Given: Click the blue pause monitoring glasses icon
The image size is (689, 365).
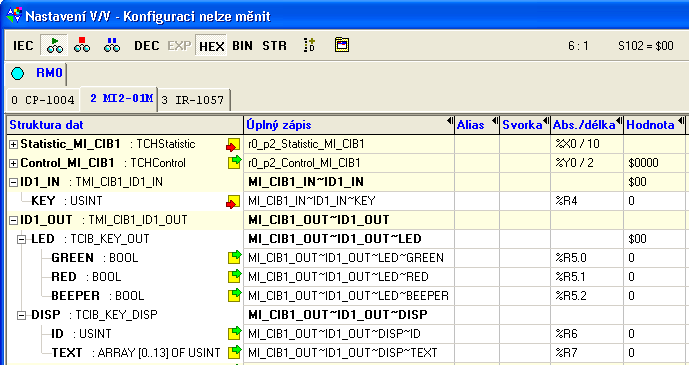Looking at the screenshot, I should pos(112,45).
